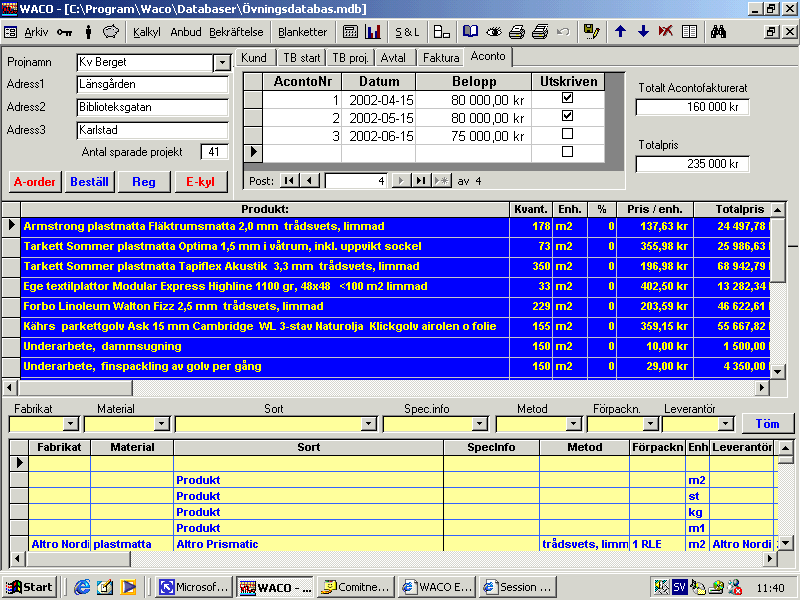Click the key icon in the toolbar

click(x=64, y=32)
